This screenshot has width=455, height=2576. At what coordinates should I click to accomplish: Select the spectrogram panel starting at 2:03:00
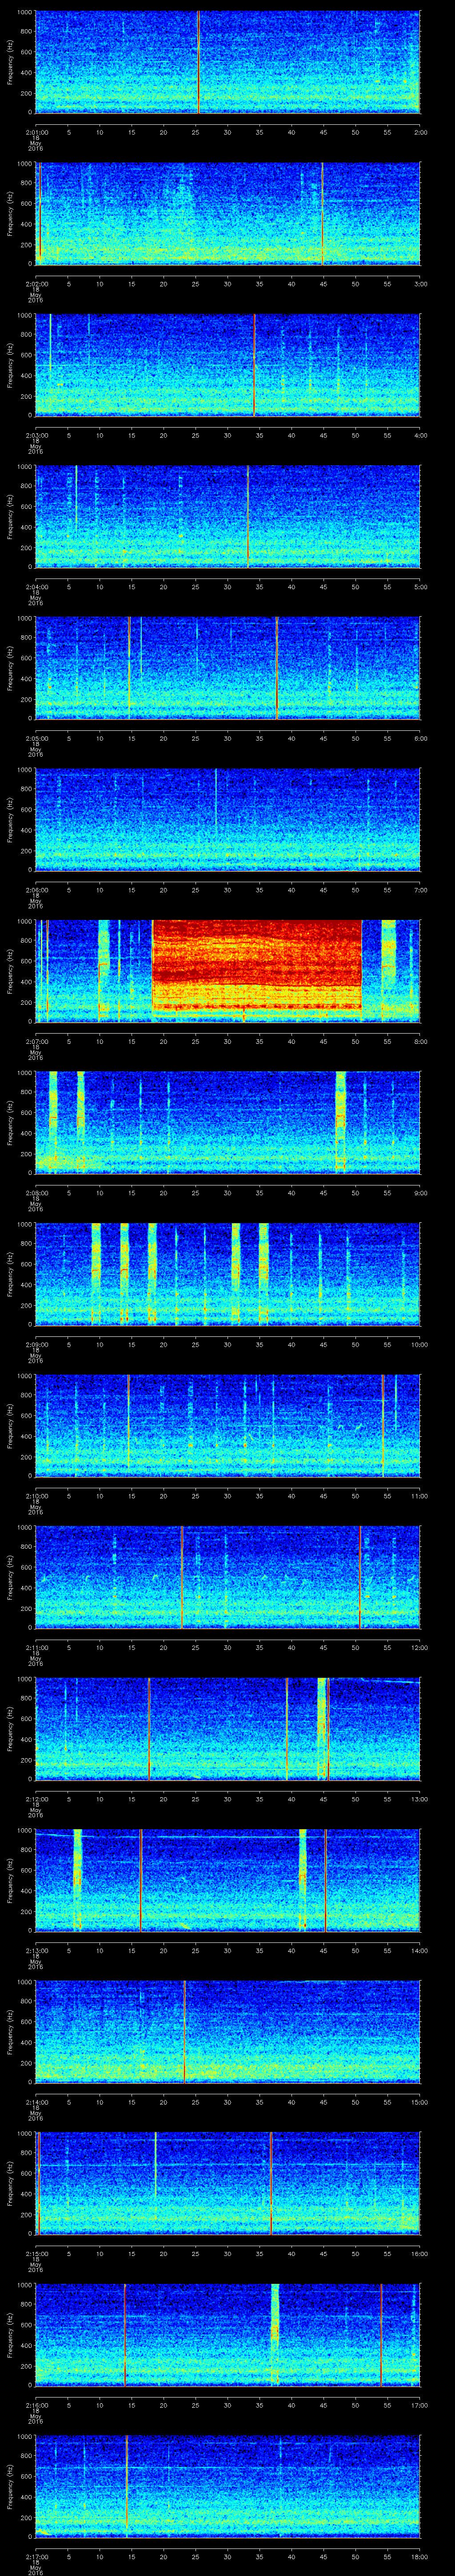(228, 365)
